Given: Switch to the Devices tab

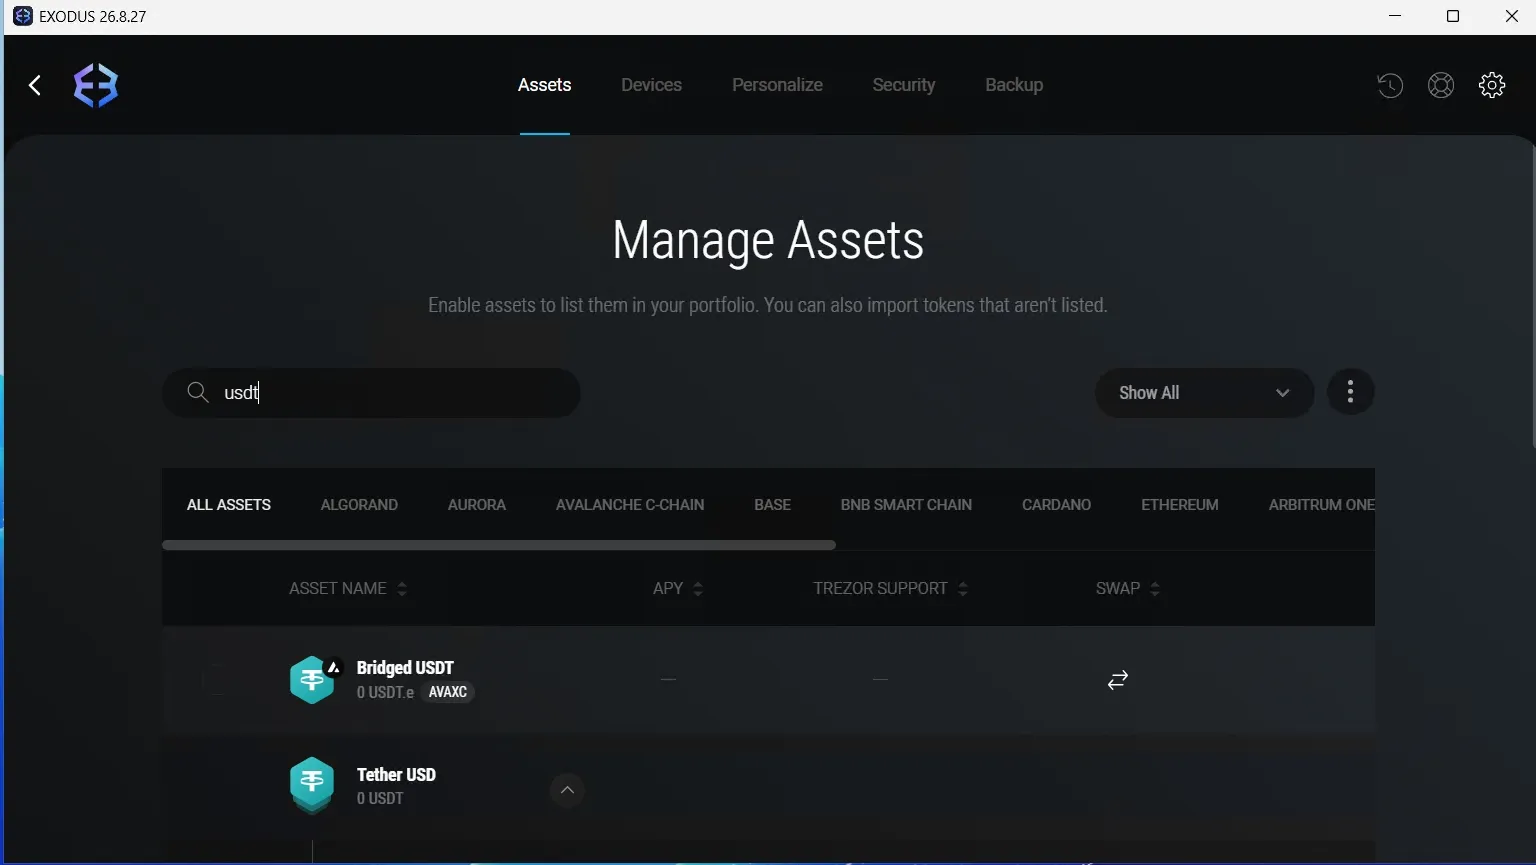Looking at the screenshot, I should point(651,85).
